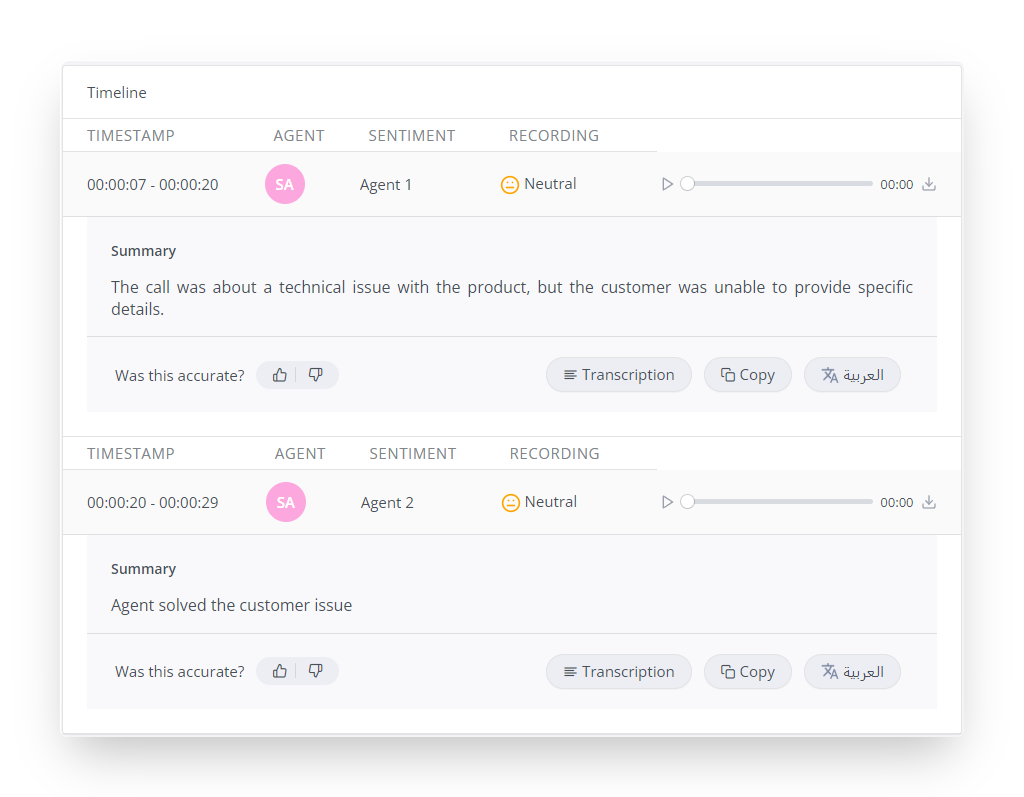1024x797 pixels.
Task: Select the 00:00:20 - 00:00:29 timestamp
Action: 152,503
